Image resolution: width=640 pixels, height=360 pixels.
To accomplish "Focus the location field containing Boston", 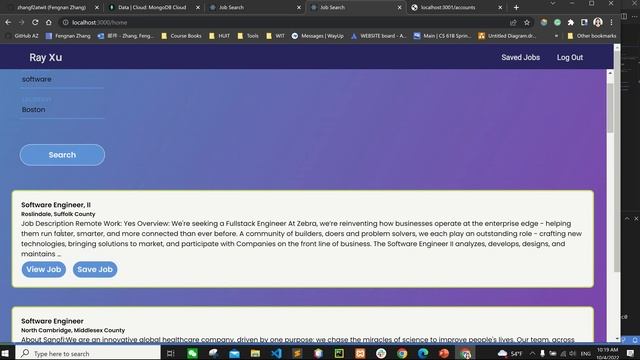I will [62, 109].
